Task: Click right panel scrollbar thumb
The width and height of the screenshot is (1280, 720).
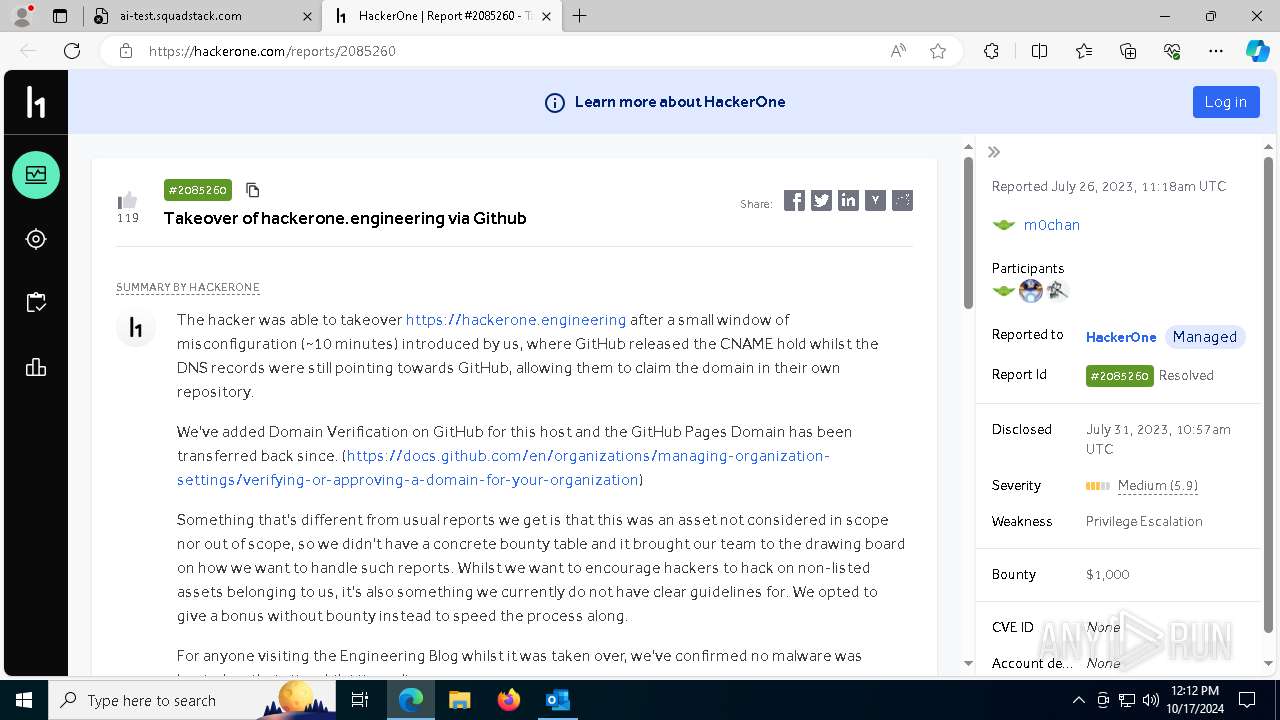Action: click(1268, 395)
